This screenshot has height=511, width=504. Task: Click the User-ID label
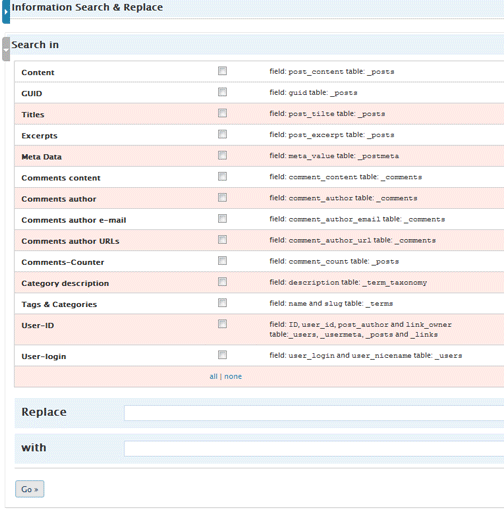pyautogui.click(x=38, y=325)
